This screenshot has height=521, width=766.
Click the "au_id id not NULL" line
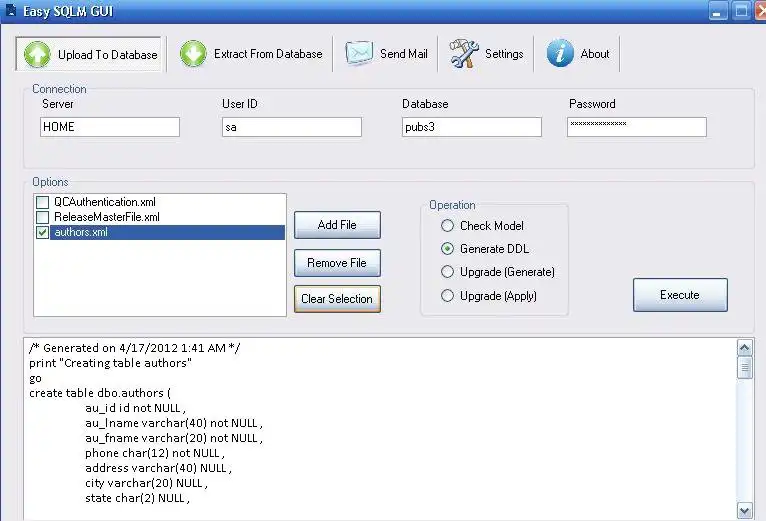click(135, 408)
